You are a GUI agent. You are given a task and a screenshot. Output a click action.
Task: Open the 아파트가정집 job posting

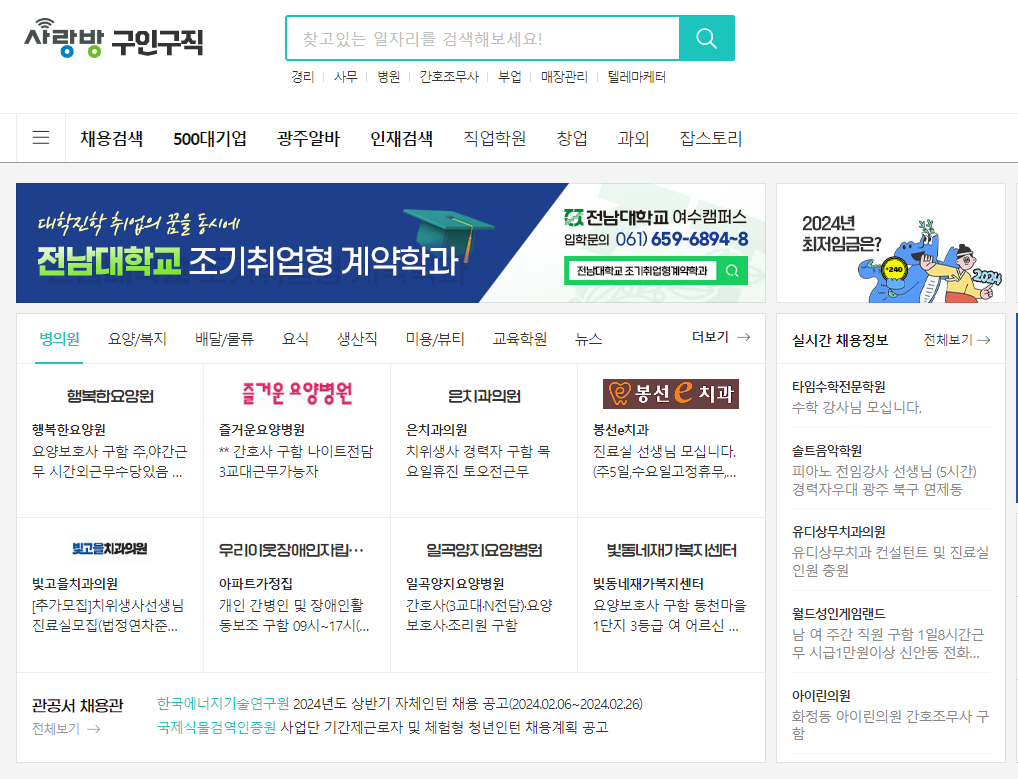click(x=256, y=584)
